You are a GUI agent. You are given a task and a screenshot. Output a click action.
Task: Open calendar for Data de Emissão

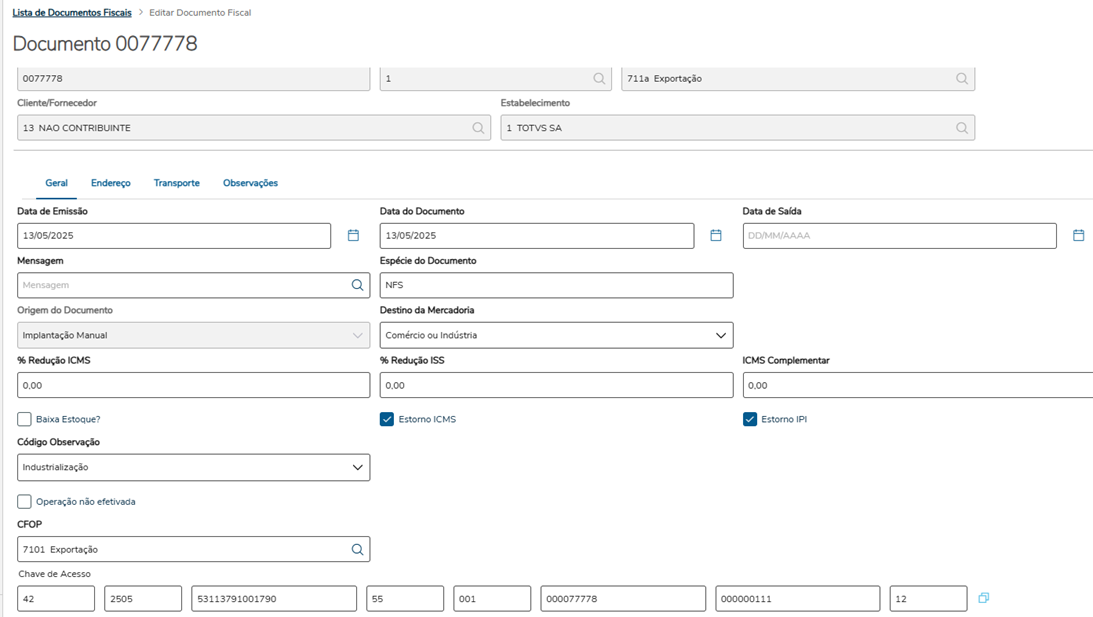[x=353, y=236]
